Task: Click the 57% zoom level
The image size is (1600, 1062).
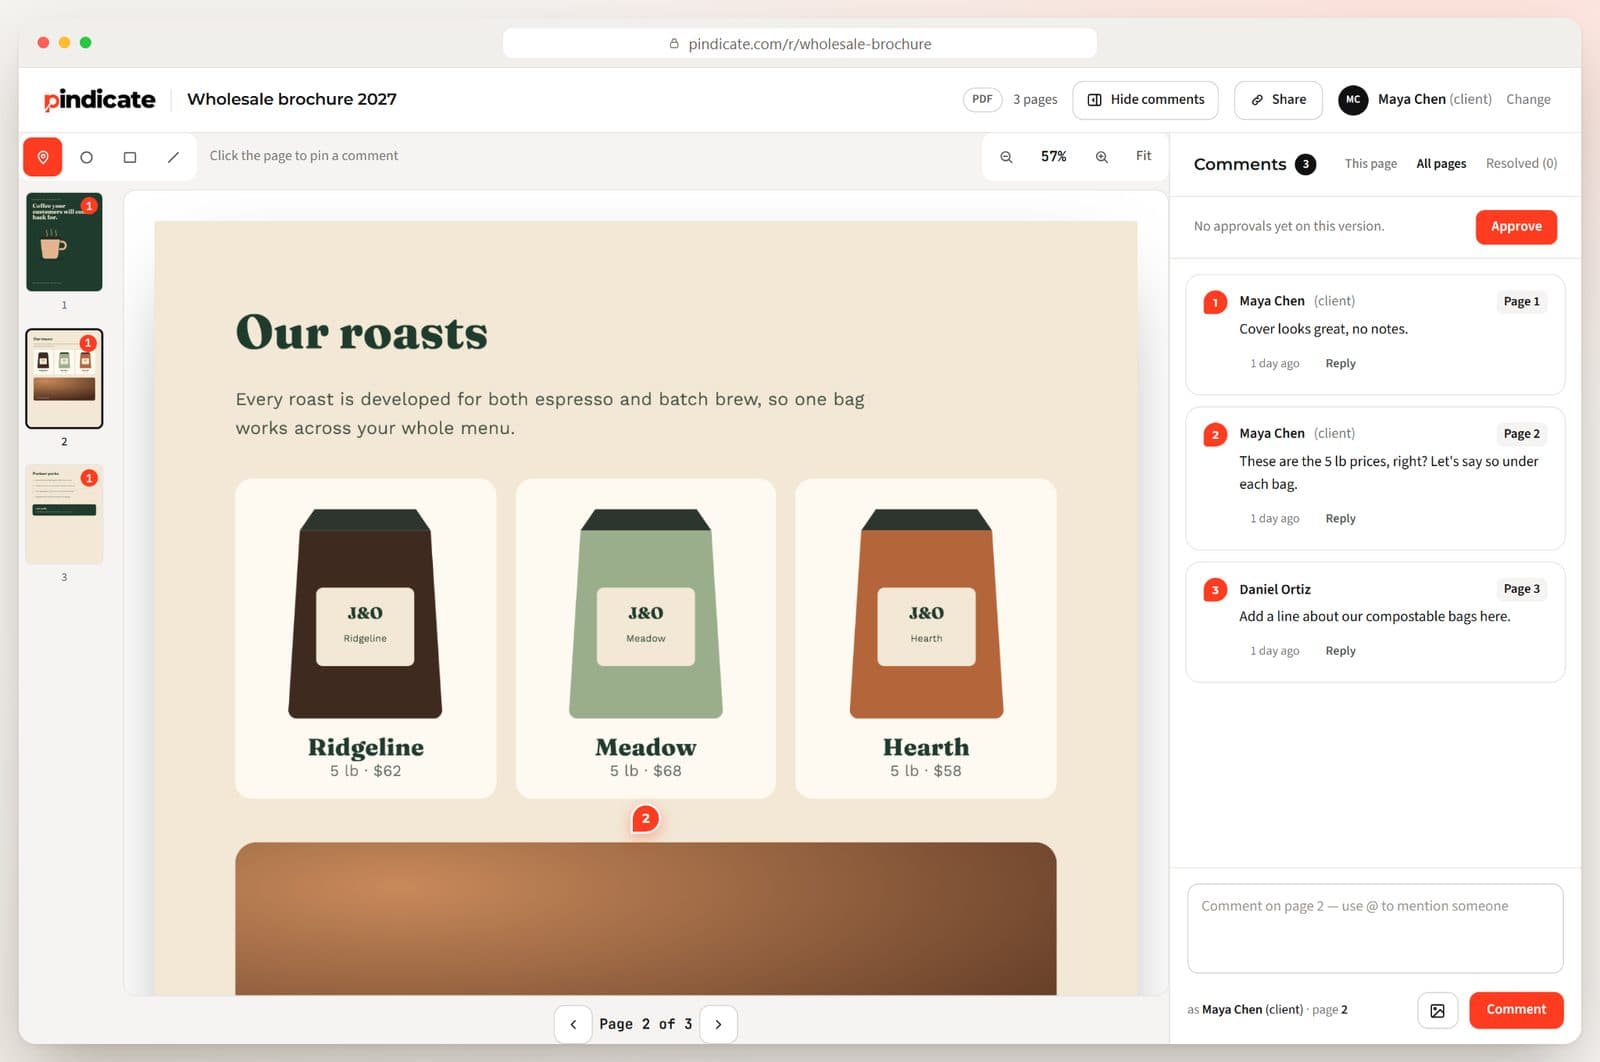Action: pos(1053,157)
